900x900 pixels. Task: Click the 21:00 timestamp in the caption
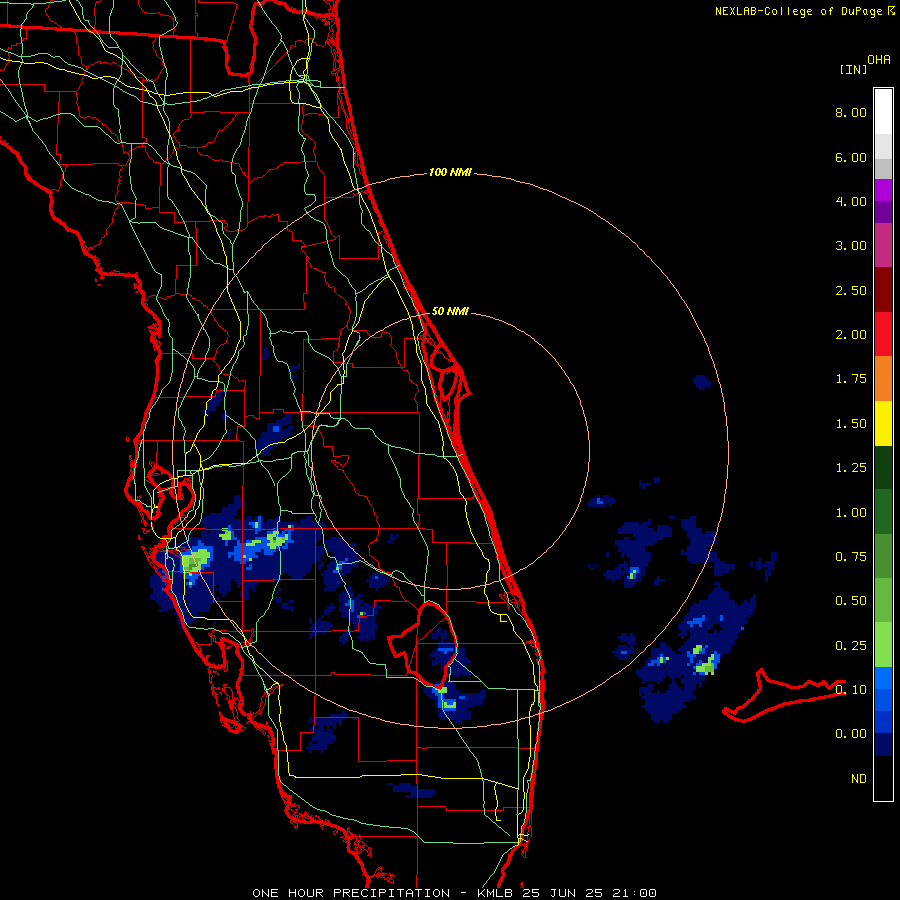(634, 893)
